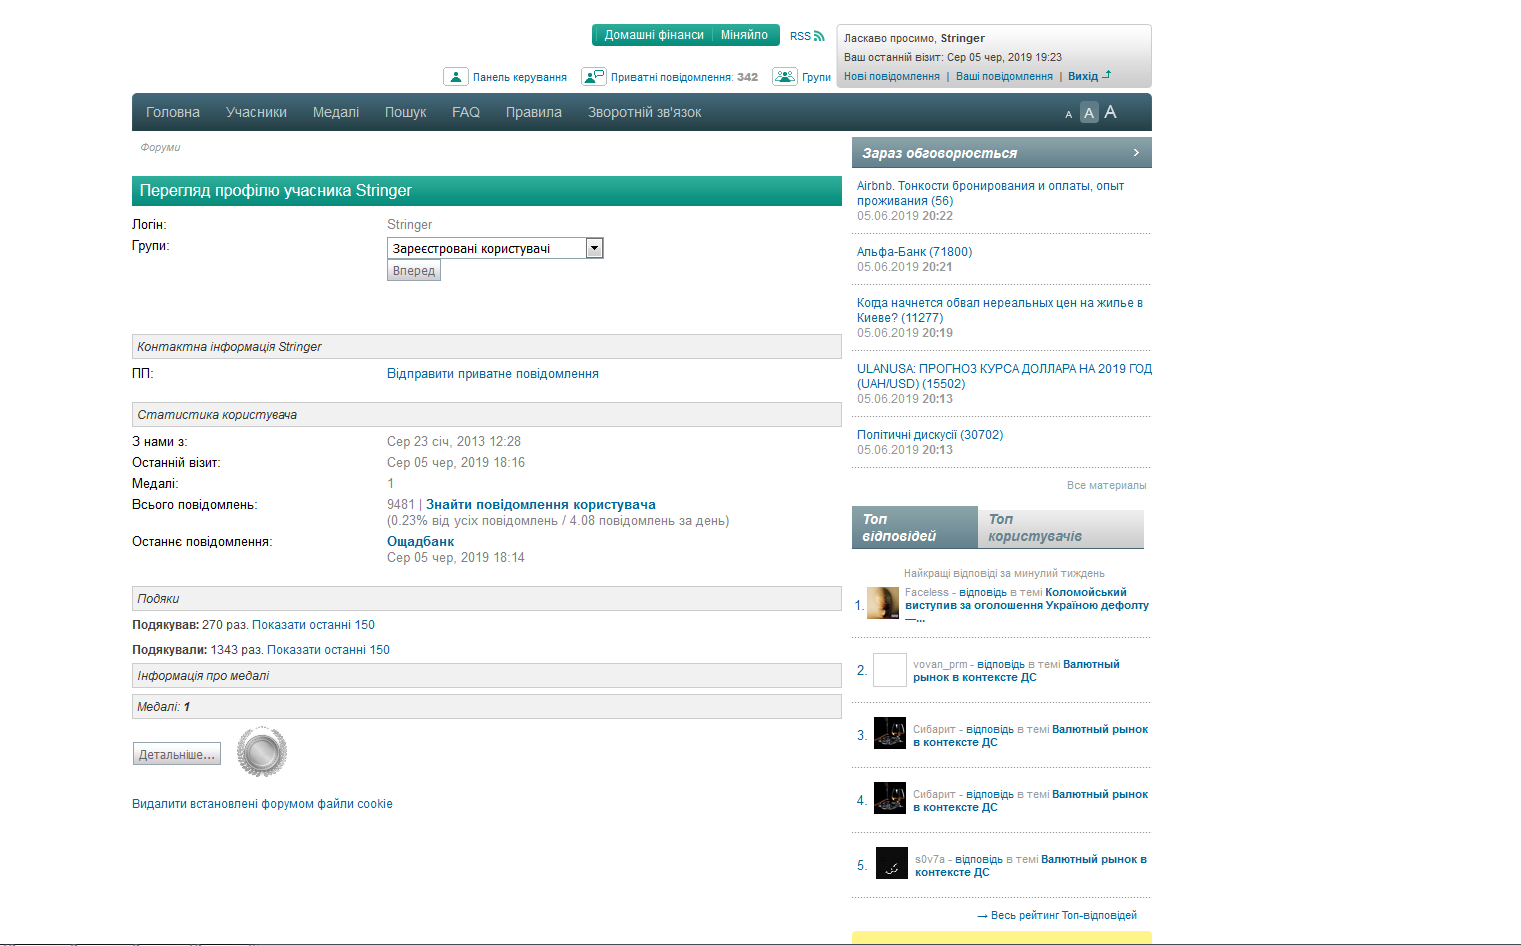
Task: Click the RSS feed icon
Action: point(817,35)
